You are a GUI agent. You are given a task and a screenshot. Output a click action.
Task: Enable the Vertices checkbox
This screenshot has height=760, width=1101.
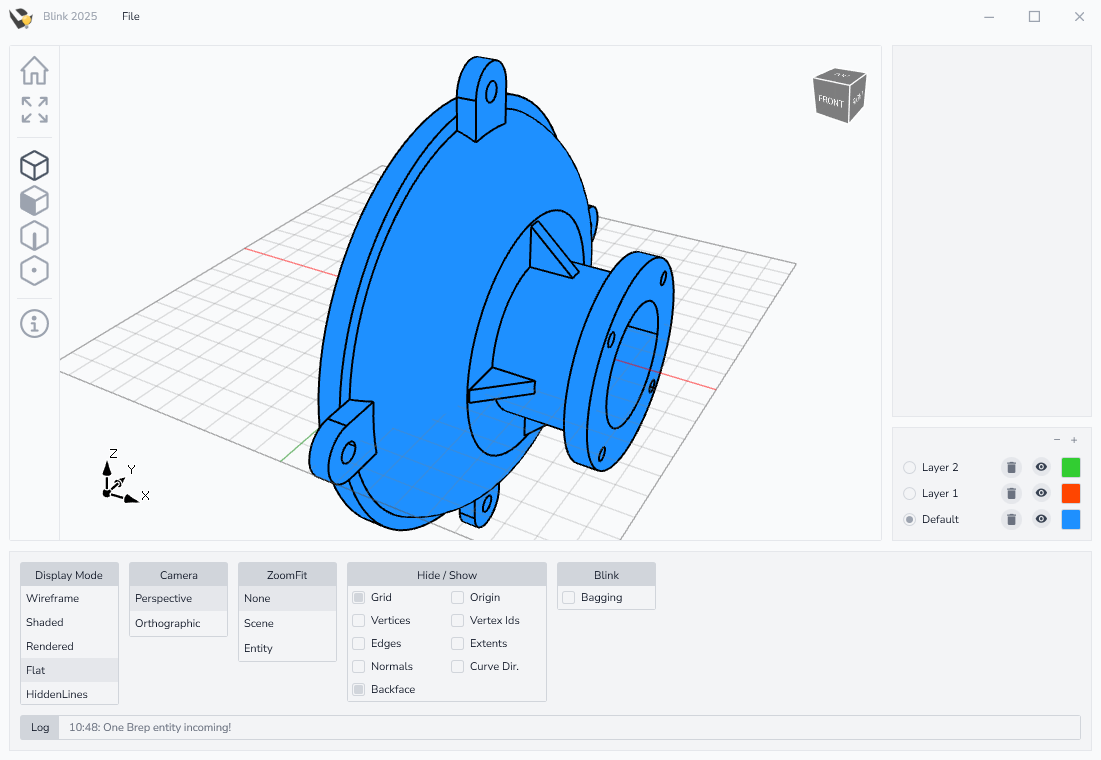coord(359,620)
